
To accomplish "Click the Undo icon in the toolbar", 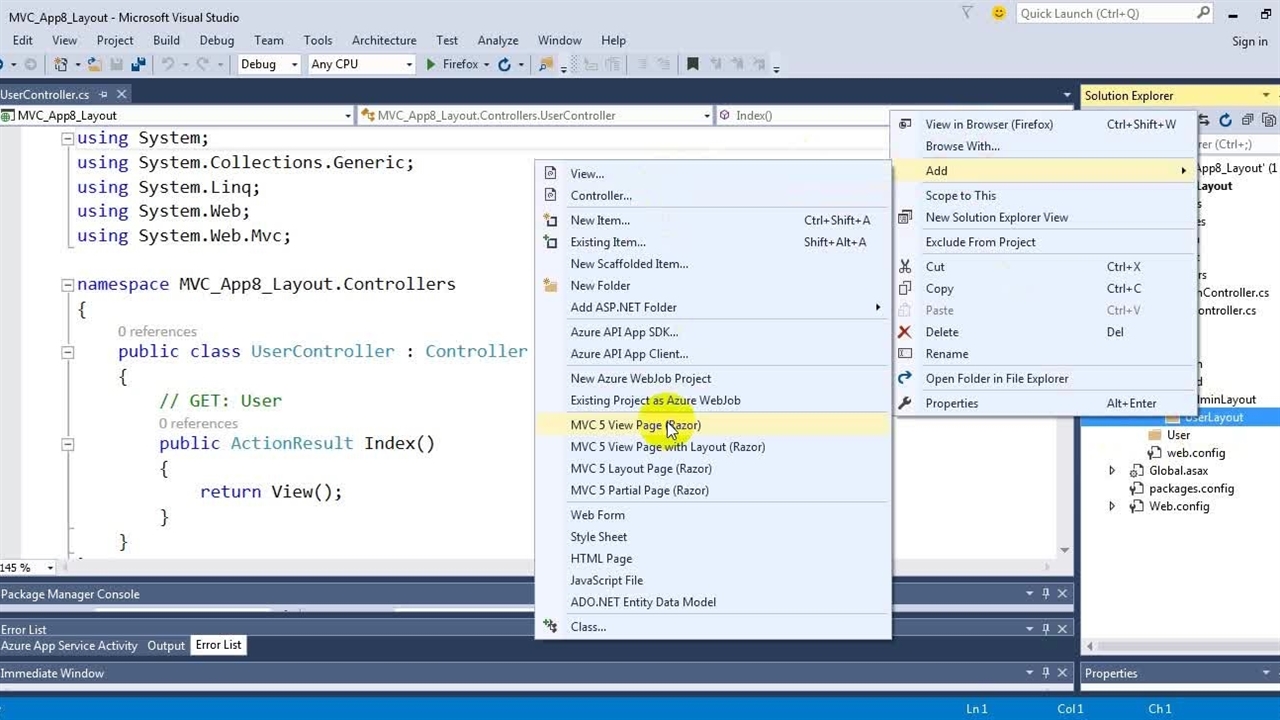I will click(166, 63).
